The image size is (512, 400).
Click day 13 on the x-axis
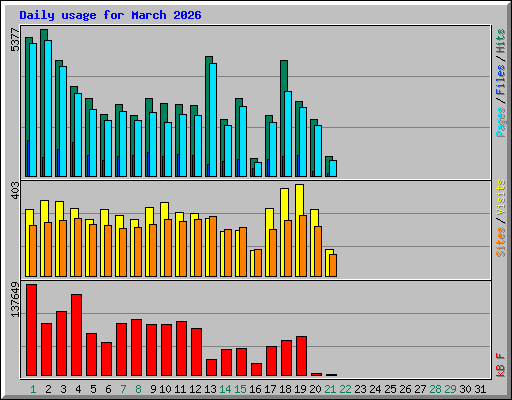(210, 389)
